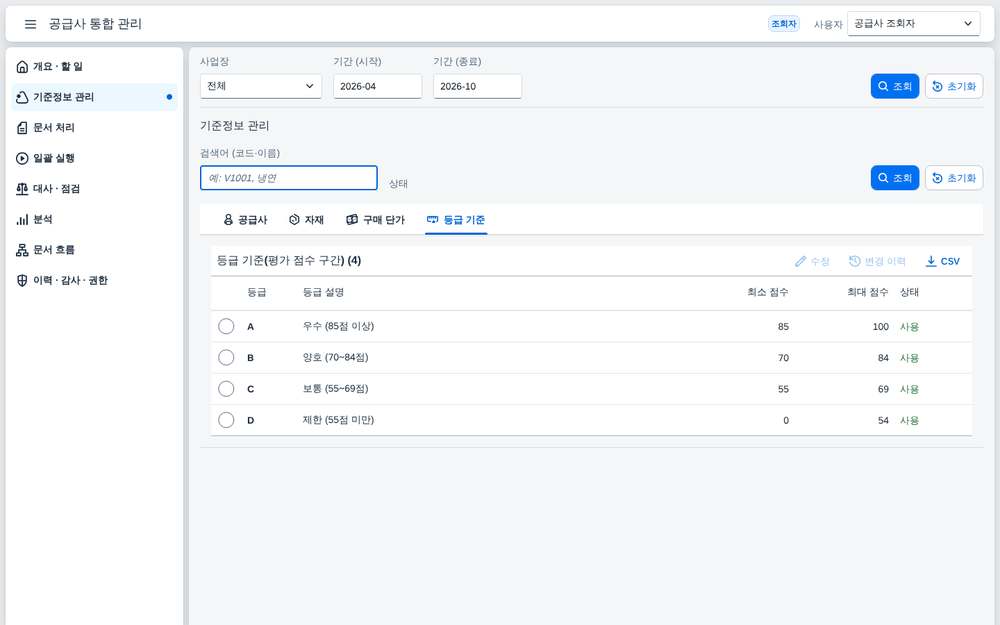
Task: Switch to the 등급 기준 tab
Action: [x=456, y=220]
